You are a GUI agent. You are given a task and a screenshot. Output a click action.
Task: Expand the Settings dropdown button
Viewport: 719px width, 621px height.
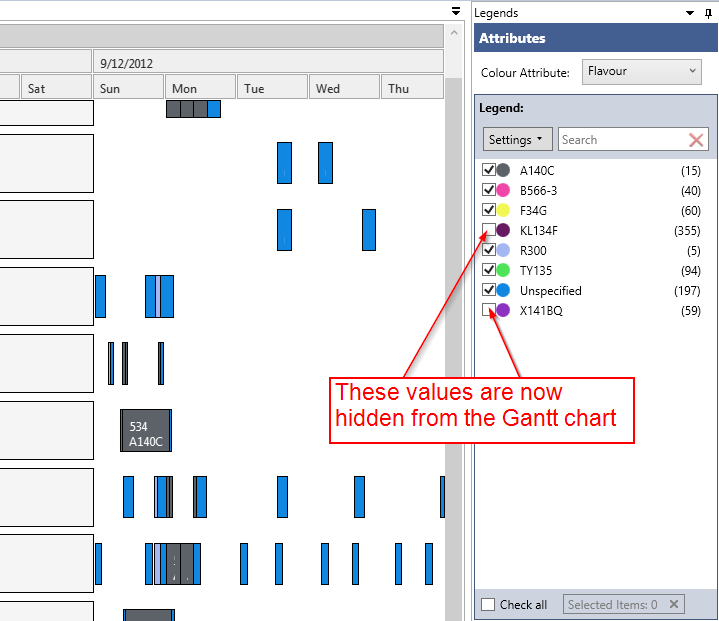tap(517, 140)
